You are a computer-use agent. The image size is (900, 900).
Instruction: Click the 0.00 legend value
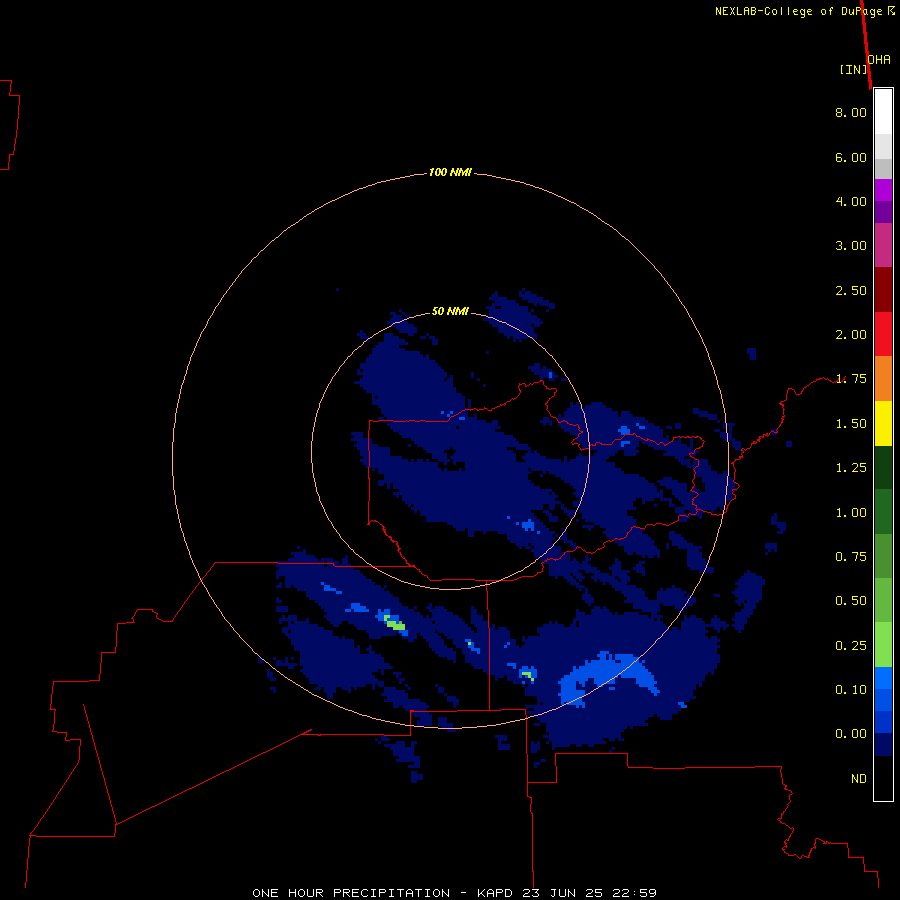click(851, 734)
